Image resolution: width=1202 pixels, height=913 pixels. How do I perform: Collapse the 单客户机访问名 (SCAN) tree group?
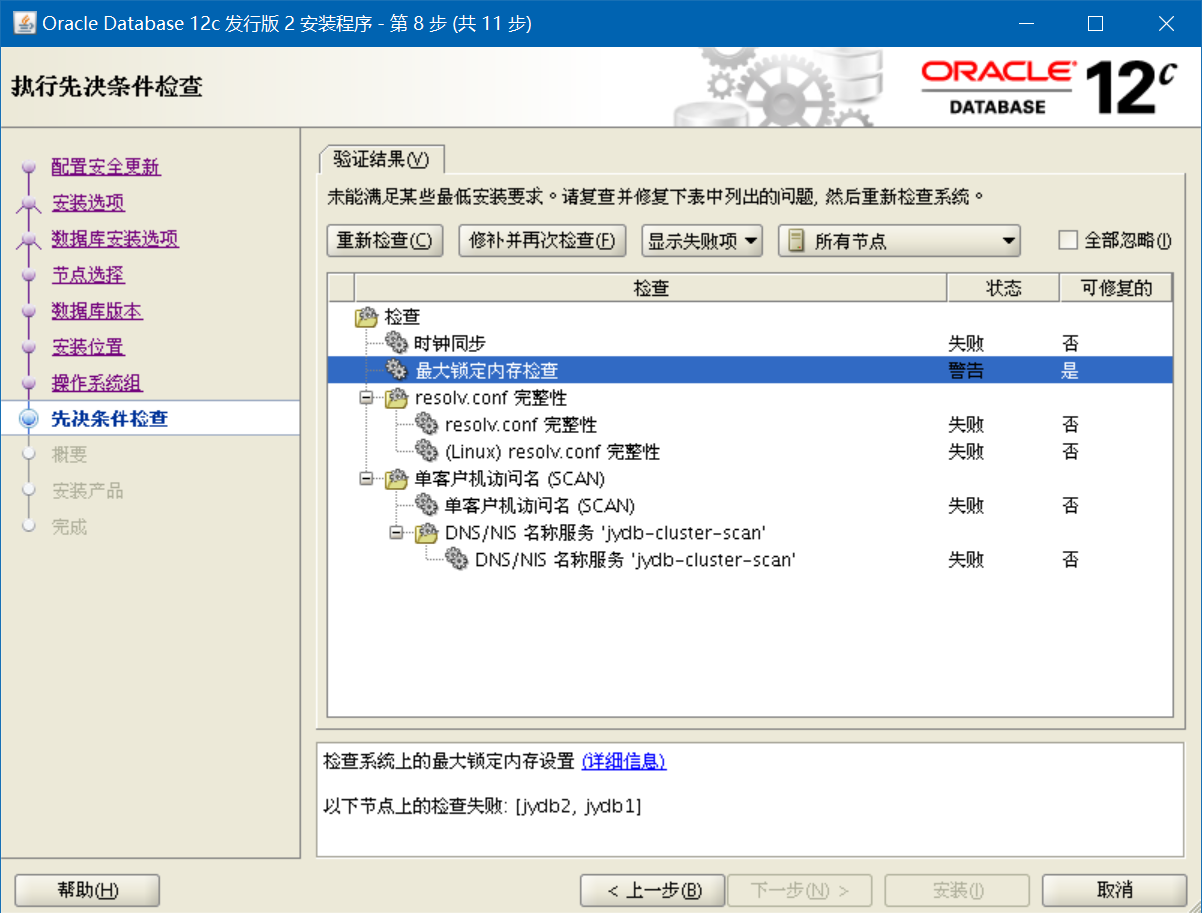(x=366, y=478)
